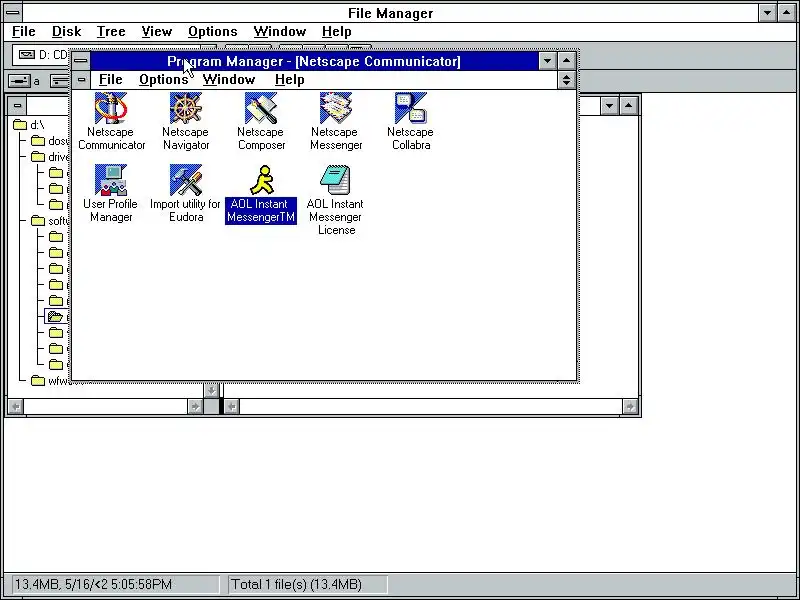Select the software folder in tree
800x600 pixels.
(x=49, y=221)
